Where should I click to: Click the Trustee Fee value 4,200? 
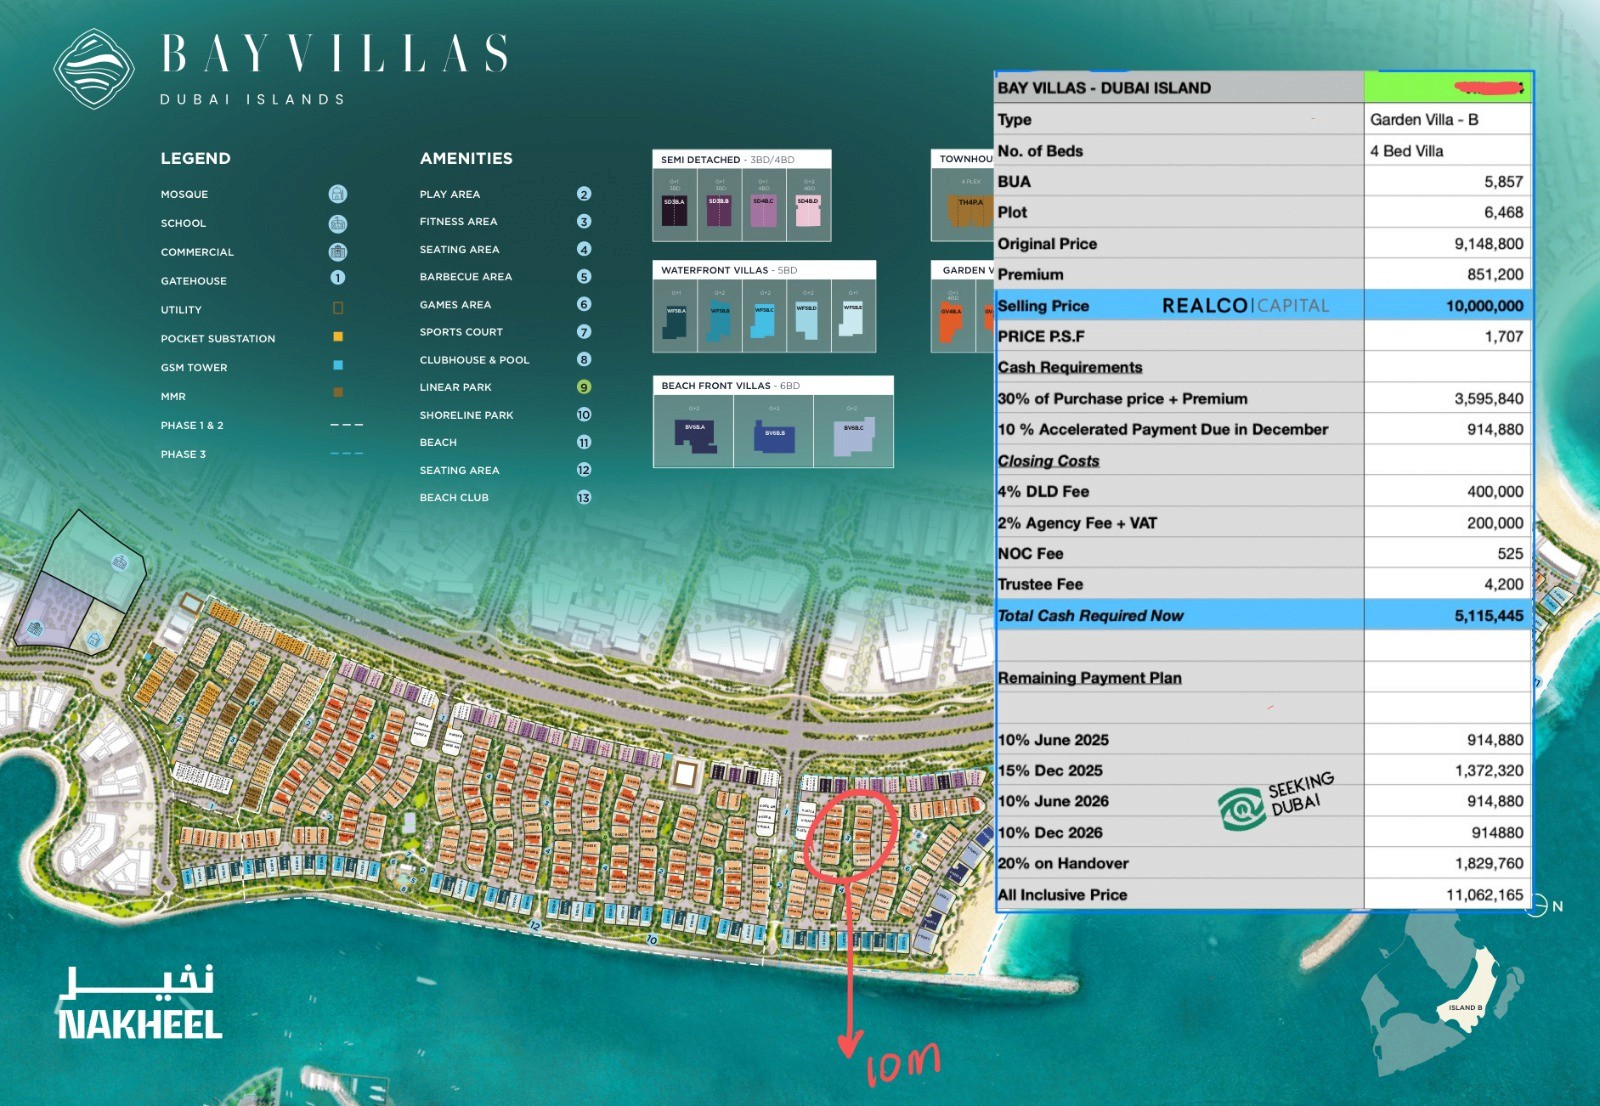point(1503,584)
